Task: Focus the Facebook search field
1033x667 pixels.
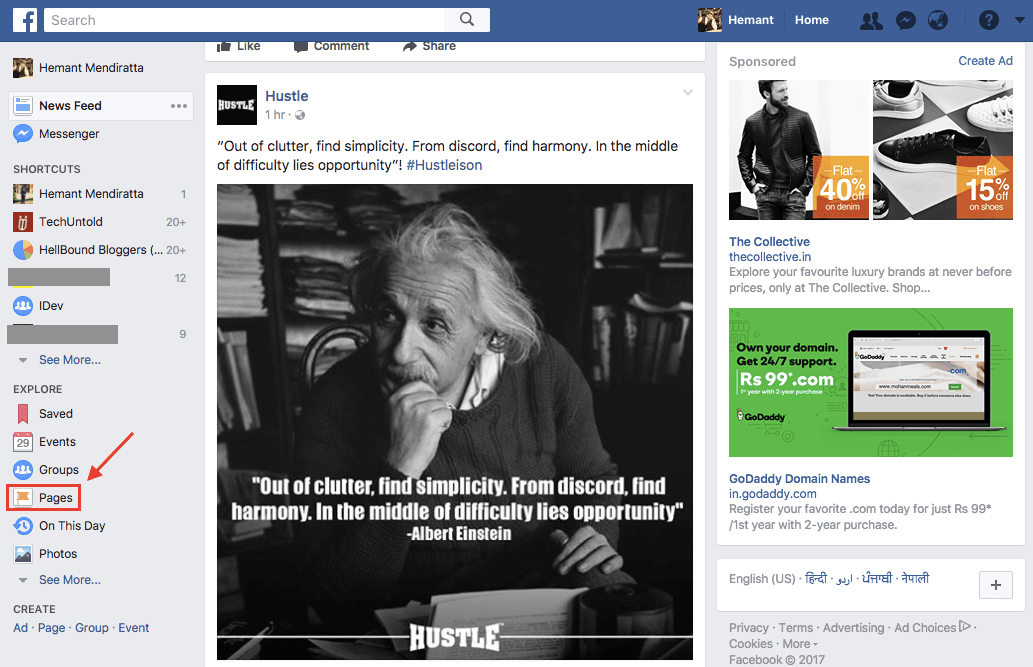Action: pyautogui.click(x=244, y=20)
